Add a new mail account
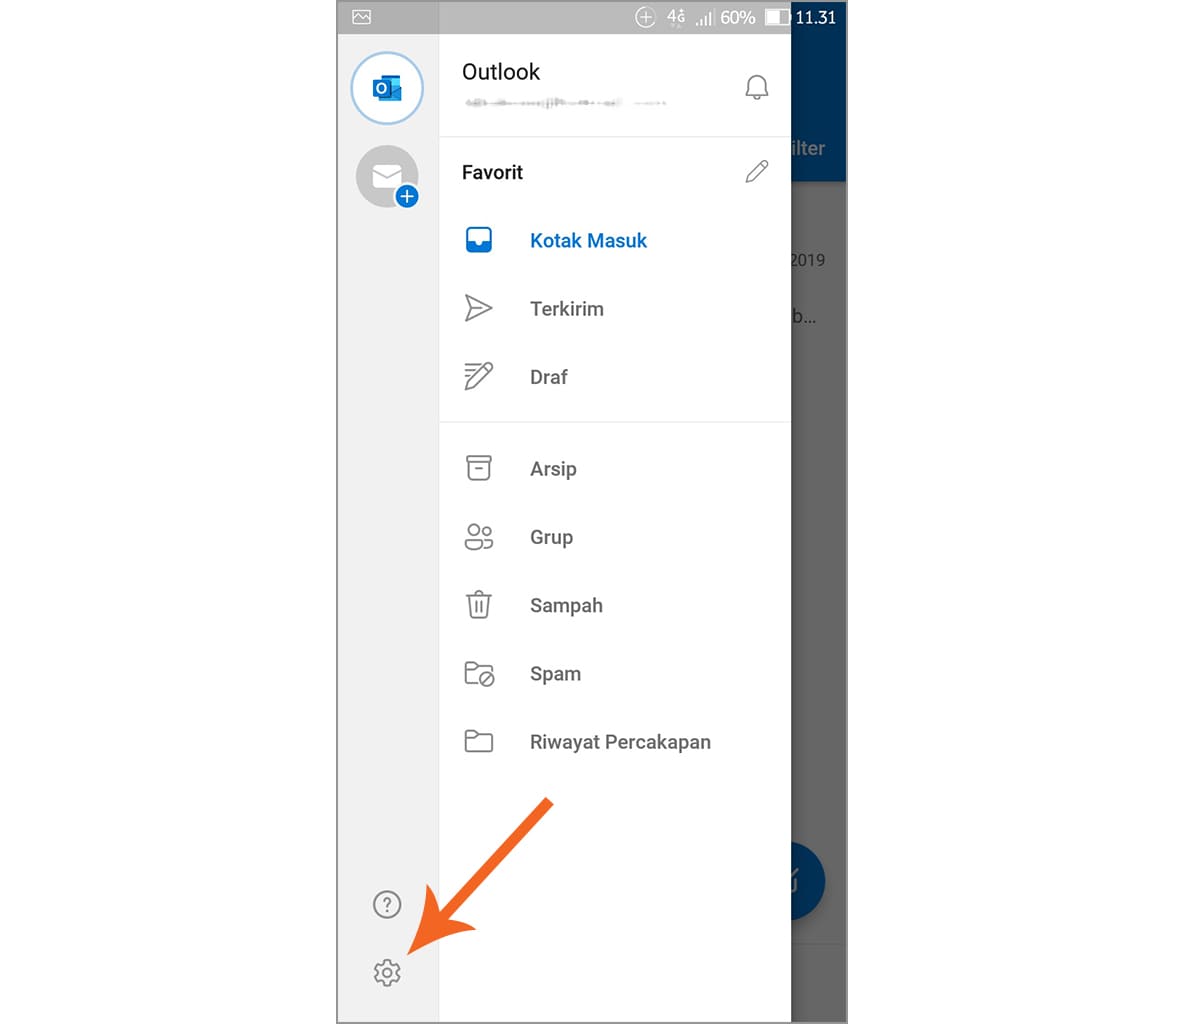Image resolution: width=1185 pixels, height=1024 pixels. pyautogui.click(x=387, y=177)
